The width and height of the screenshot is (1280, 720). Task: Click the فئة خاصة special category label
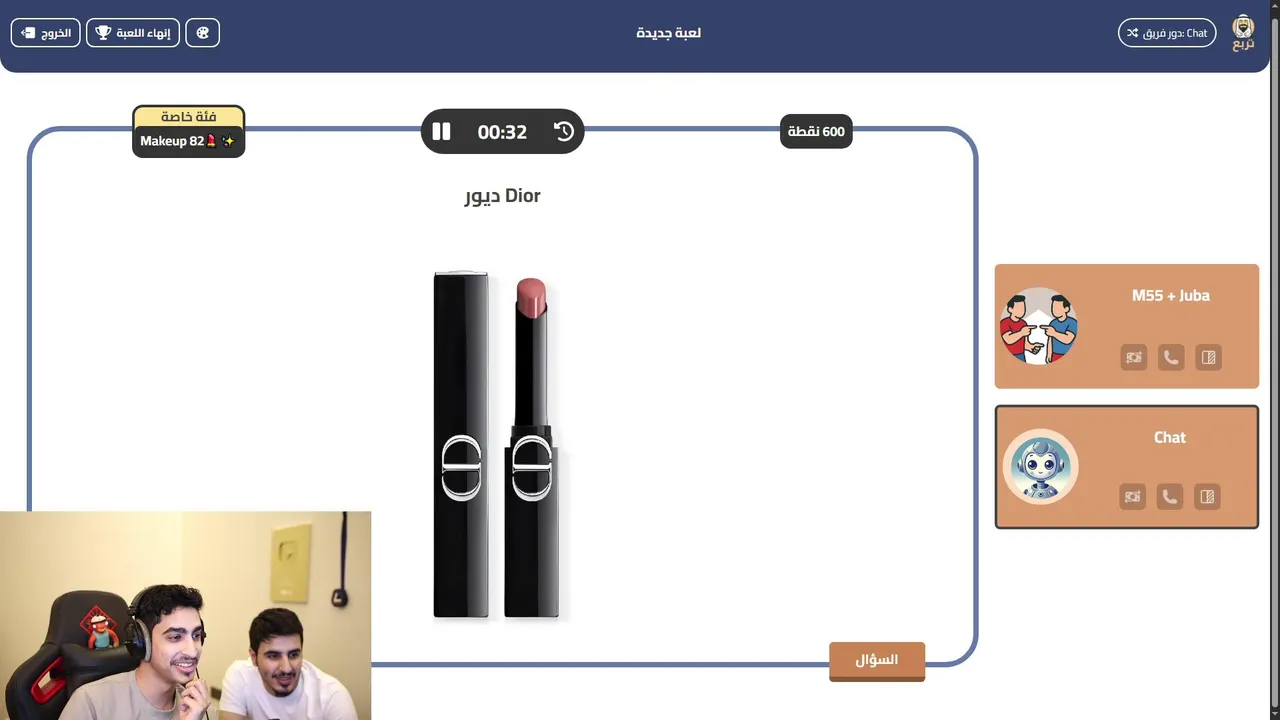point(189,117)
